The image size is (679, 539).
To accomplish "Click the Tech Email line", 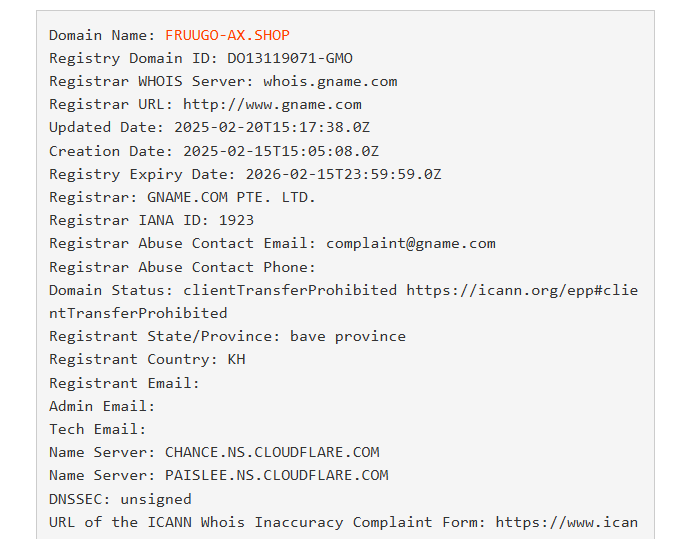I will (x=98, y=429).
